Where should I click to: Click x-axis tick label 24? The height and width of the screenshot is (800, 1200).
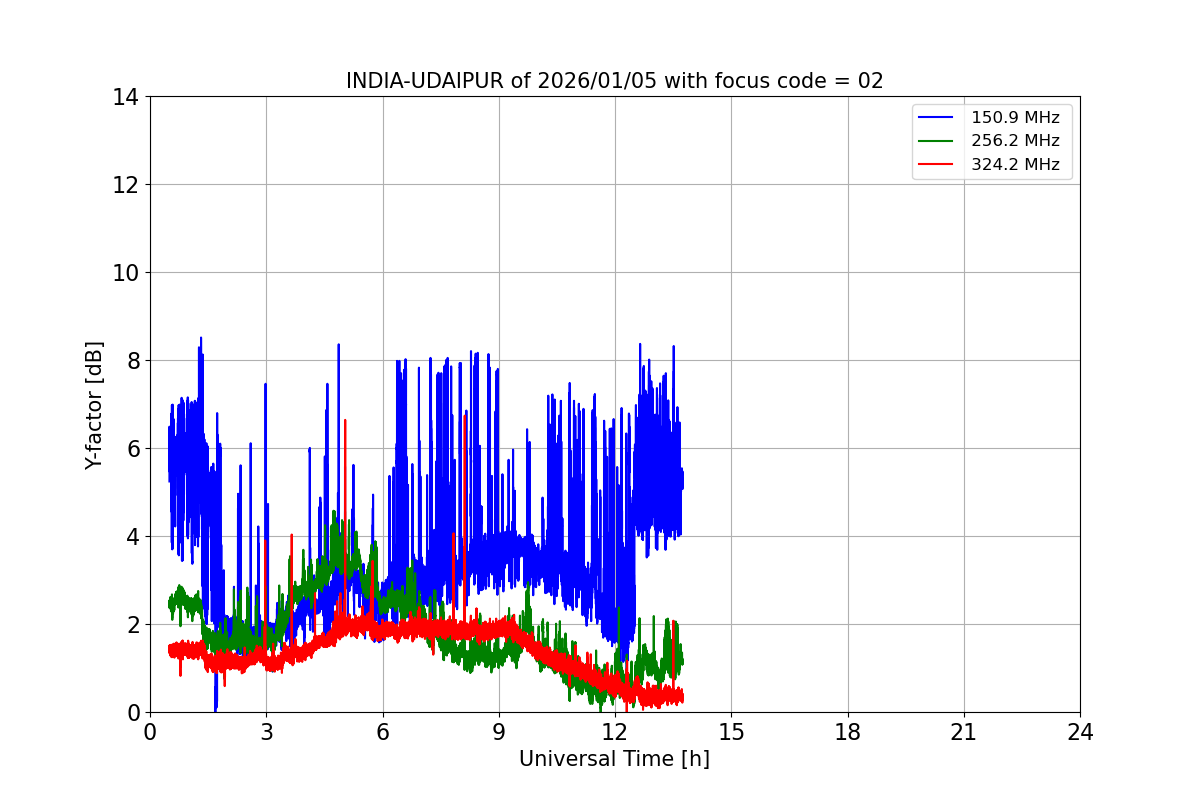(1080, 732)
